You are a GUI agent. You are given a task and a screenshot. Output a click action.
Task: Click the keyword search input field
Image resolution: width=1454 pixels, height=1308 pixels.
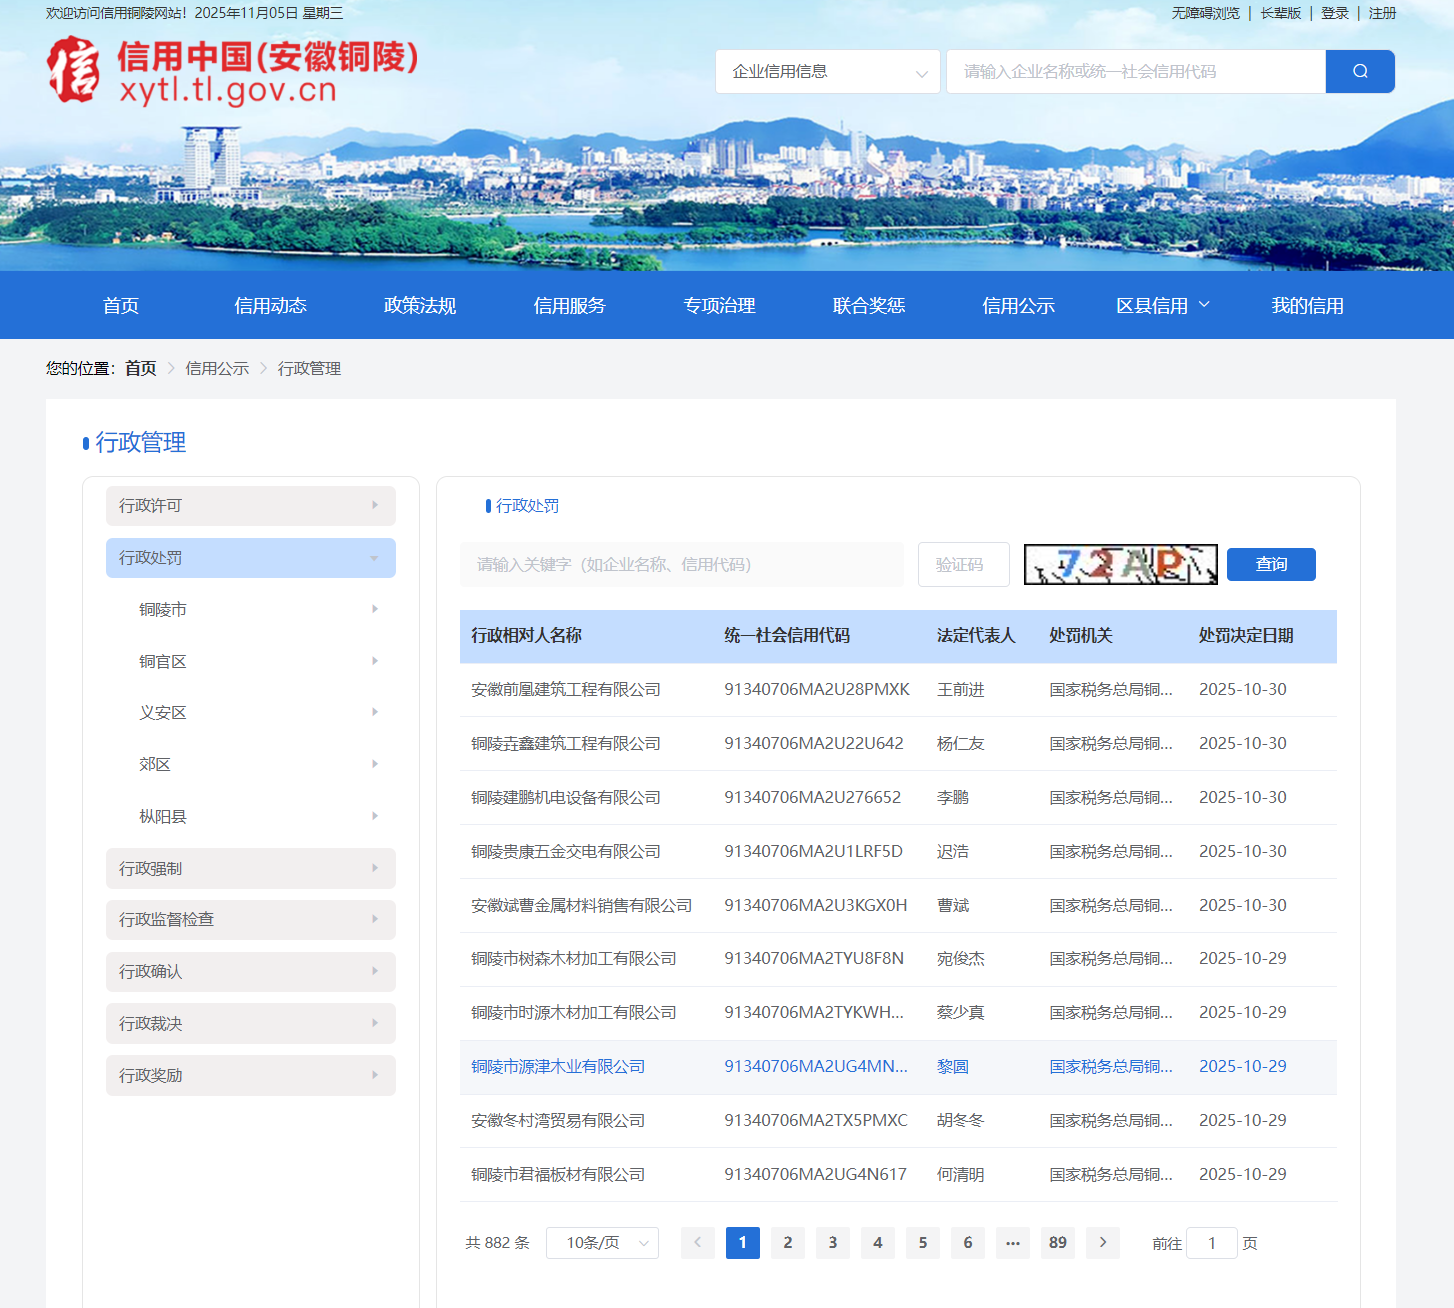point(682,564)
